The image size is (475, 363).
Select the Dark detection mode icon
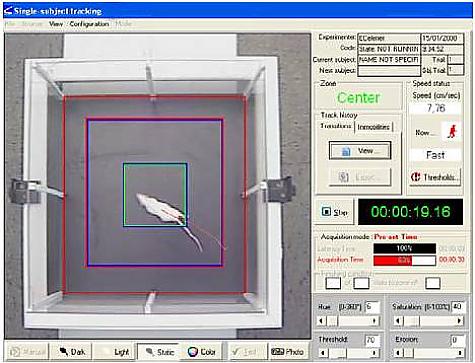point(73,352)
